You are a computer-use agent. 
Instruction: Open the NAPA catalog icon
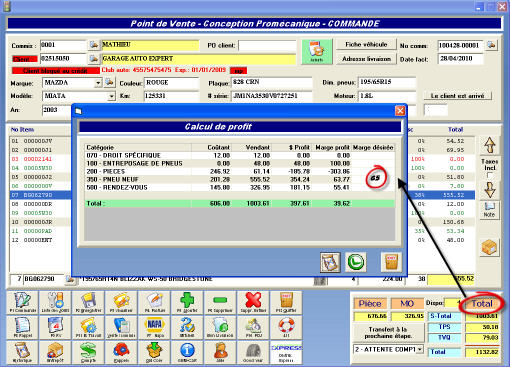[154, 327]
